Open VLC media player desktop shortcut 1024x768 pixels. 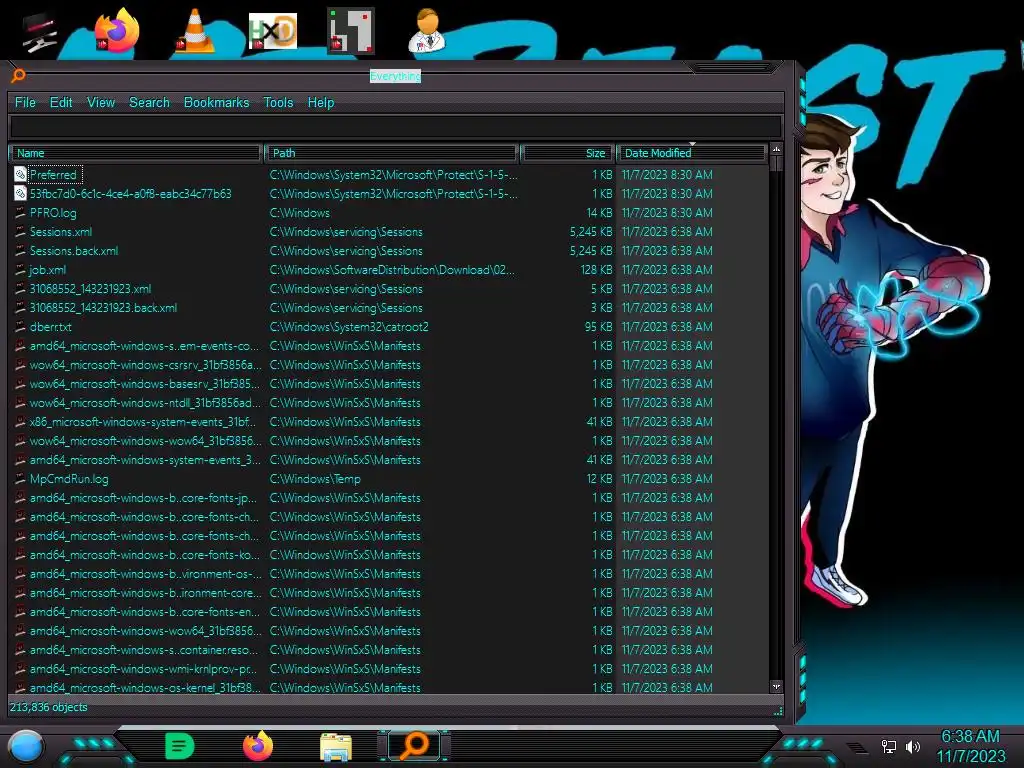point(195,31)
